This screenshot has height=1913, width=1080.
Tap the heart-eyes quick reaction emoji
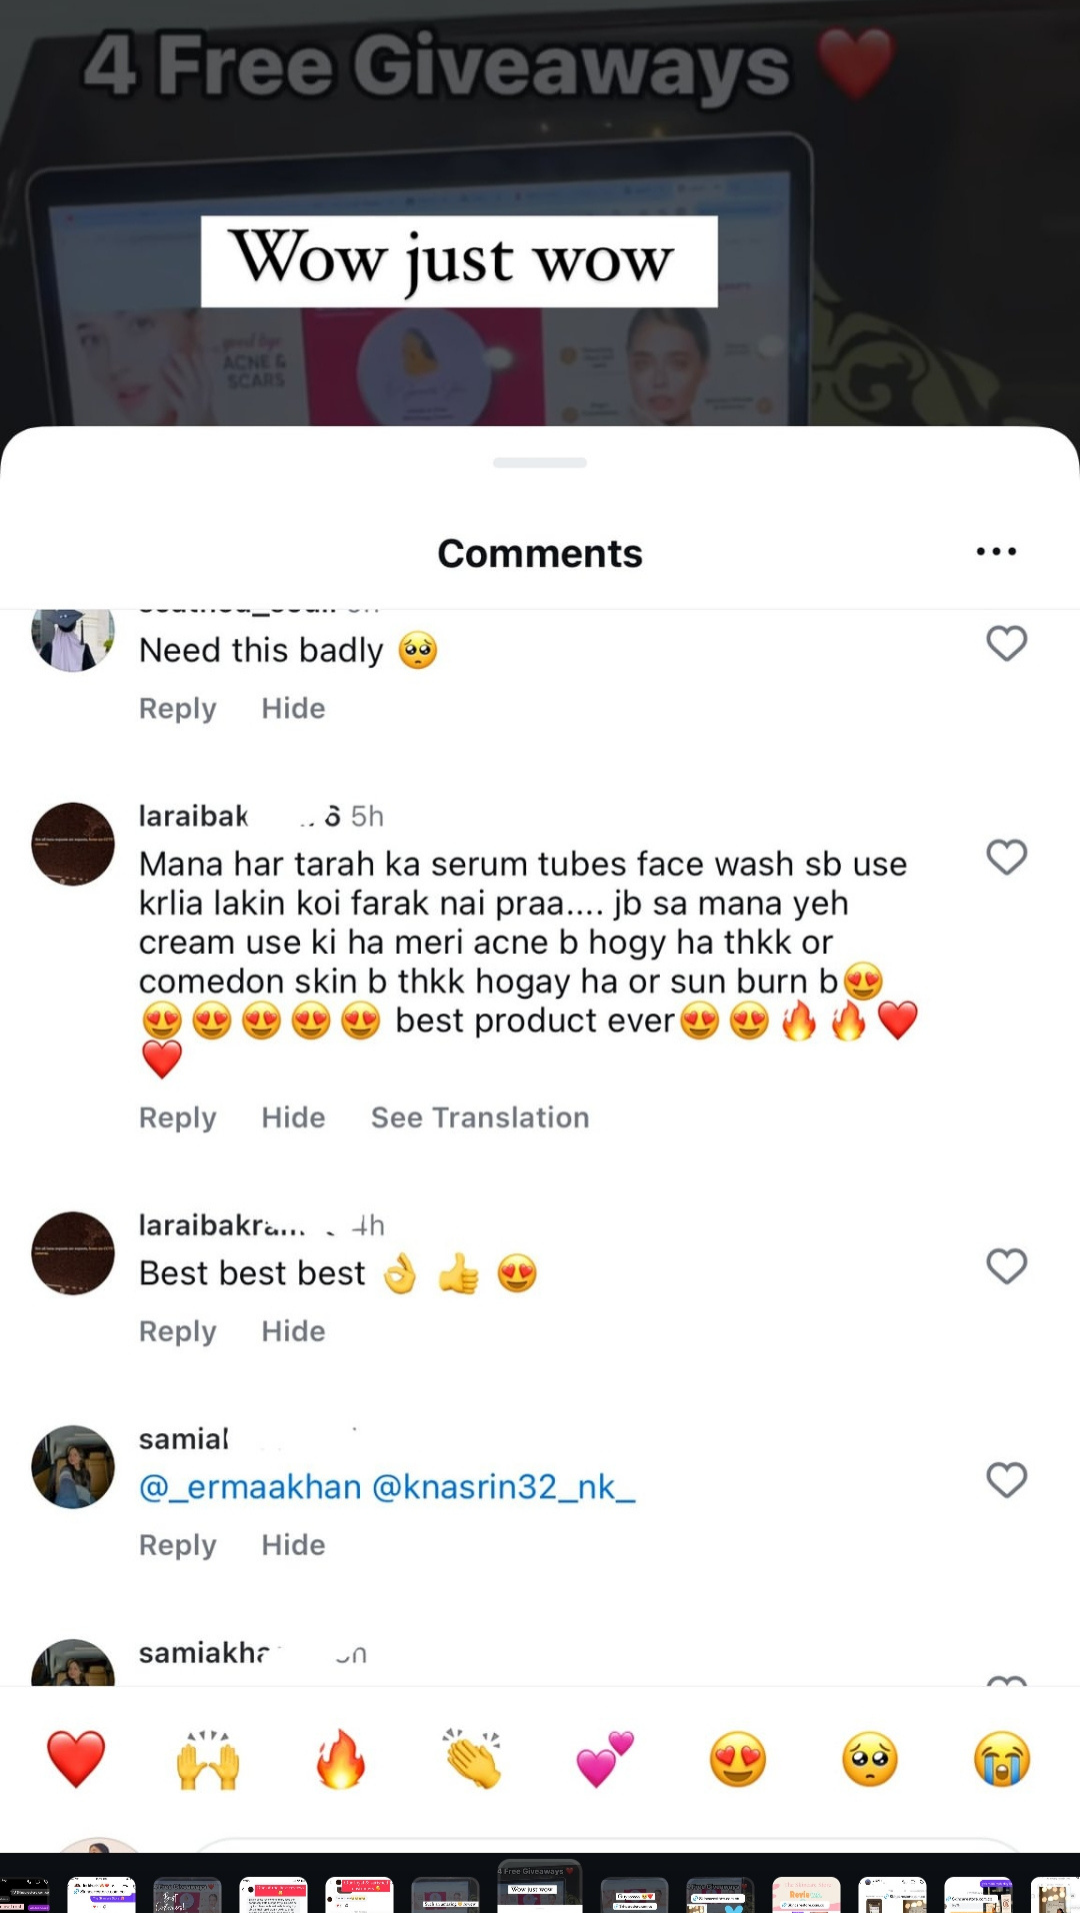738,1759
